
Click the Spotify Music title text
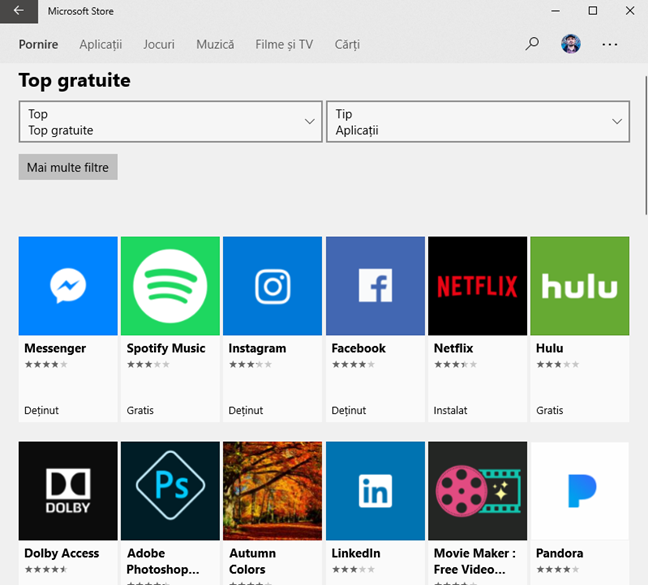166,348
